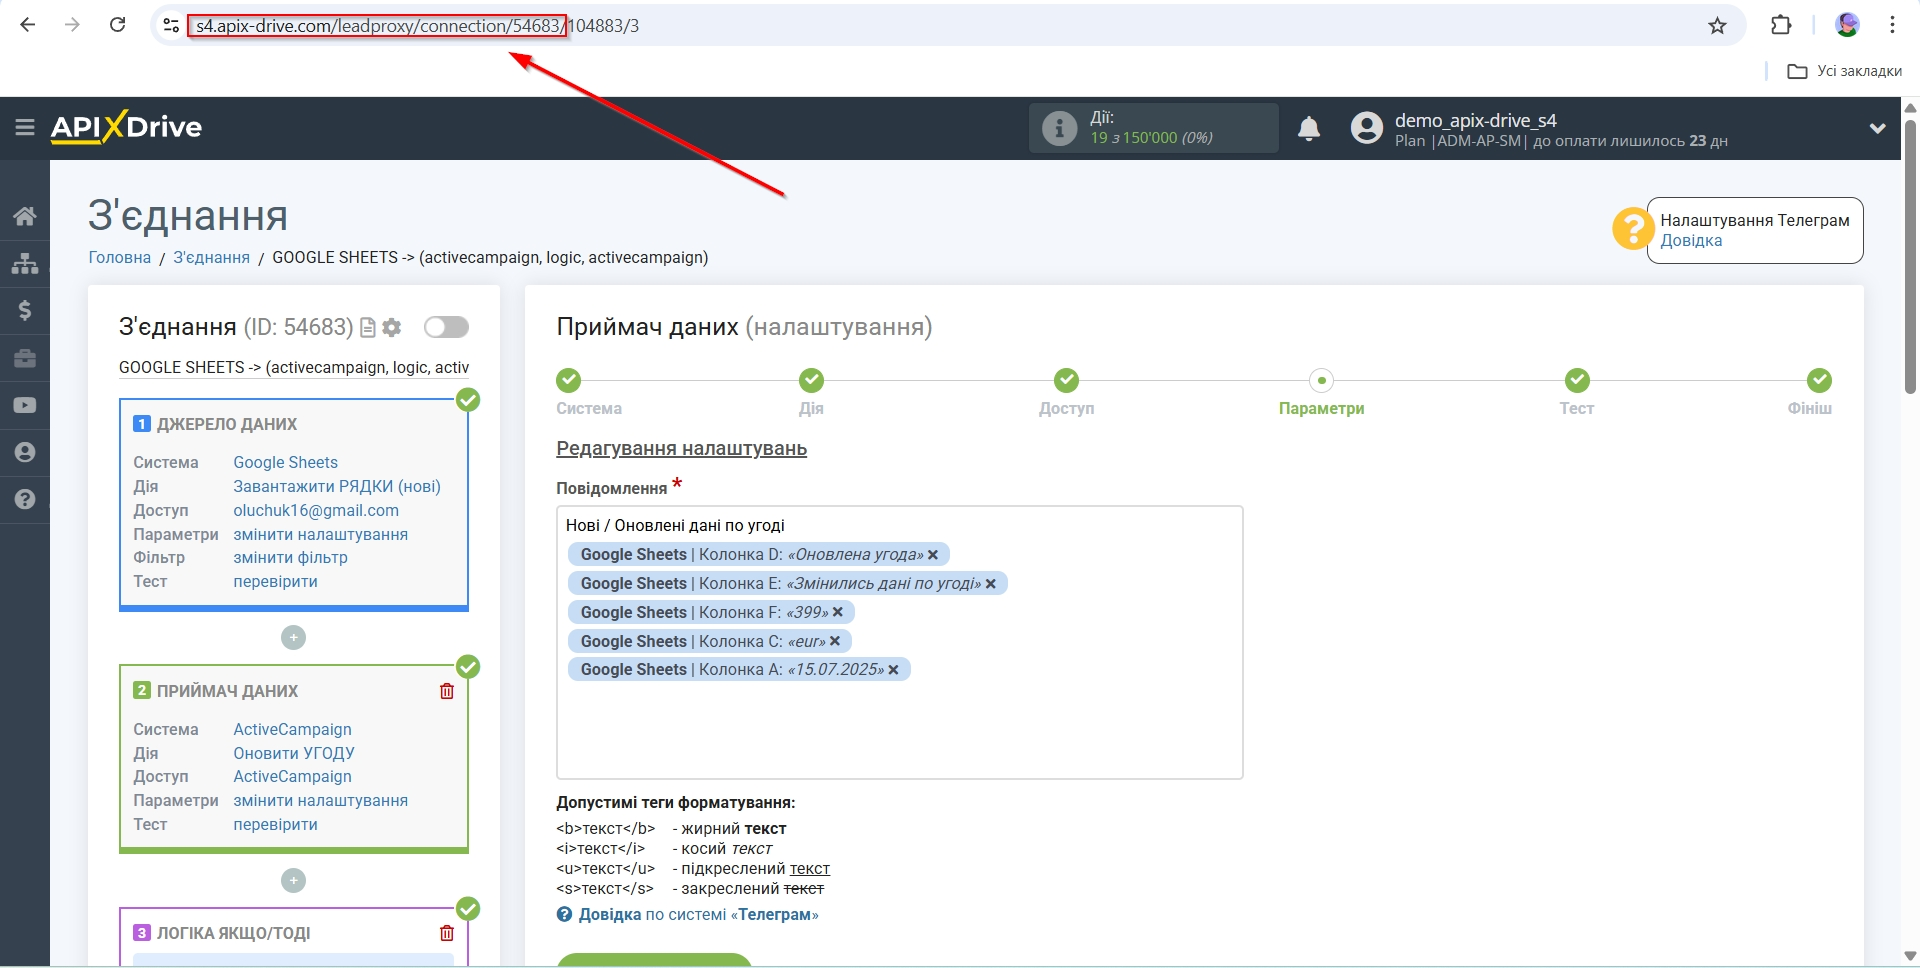Remove Колонка D «Оновлена угода» tag
The height and width of the screenshot is (968, 1920).
(933, 555)
